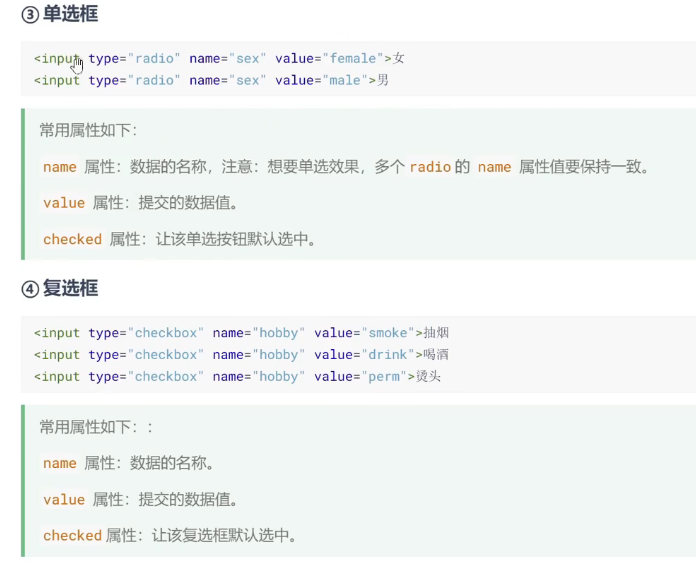Click the orange "radio" keyword in the note
Image resolution: width=696 pixels, height=562 pixels.
coord(430,167)
